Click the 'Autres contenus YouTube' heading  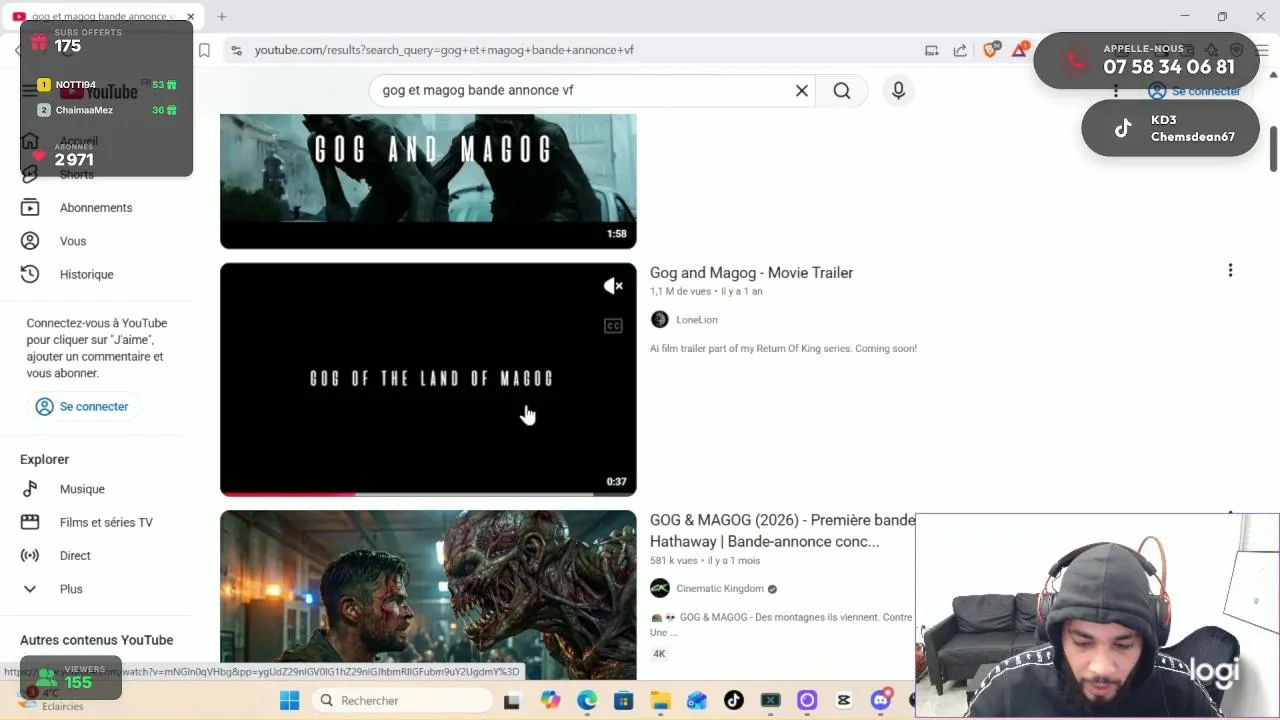[x=96, y=640]
